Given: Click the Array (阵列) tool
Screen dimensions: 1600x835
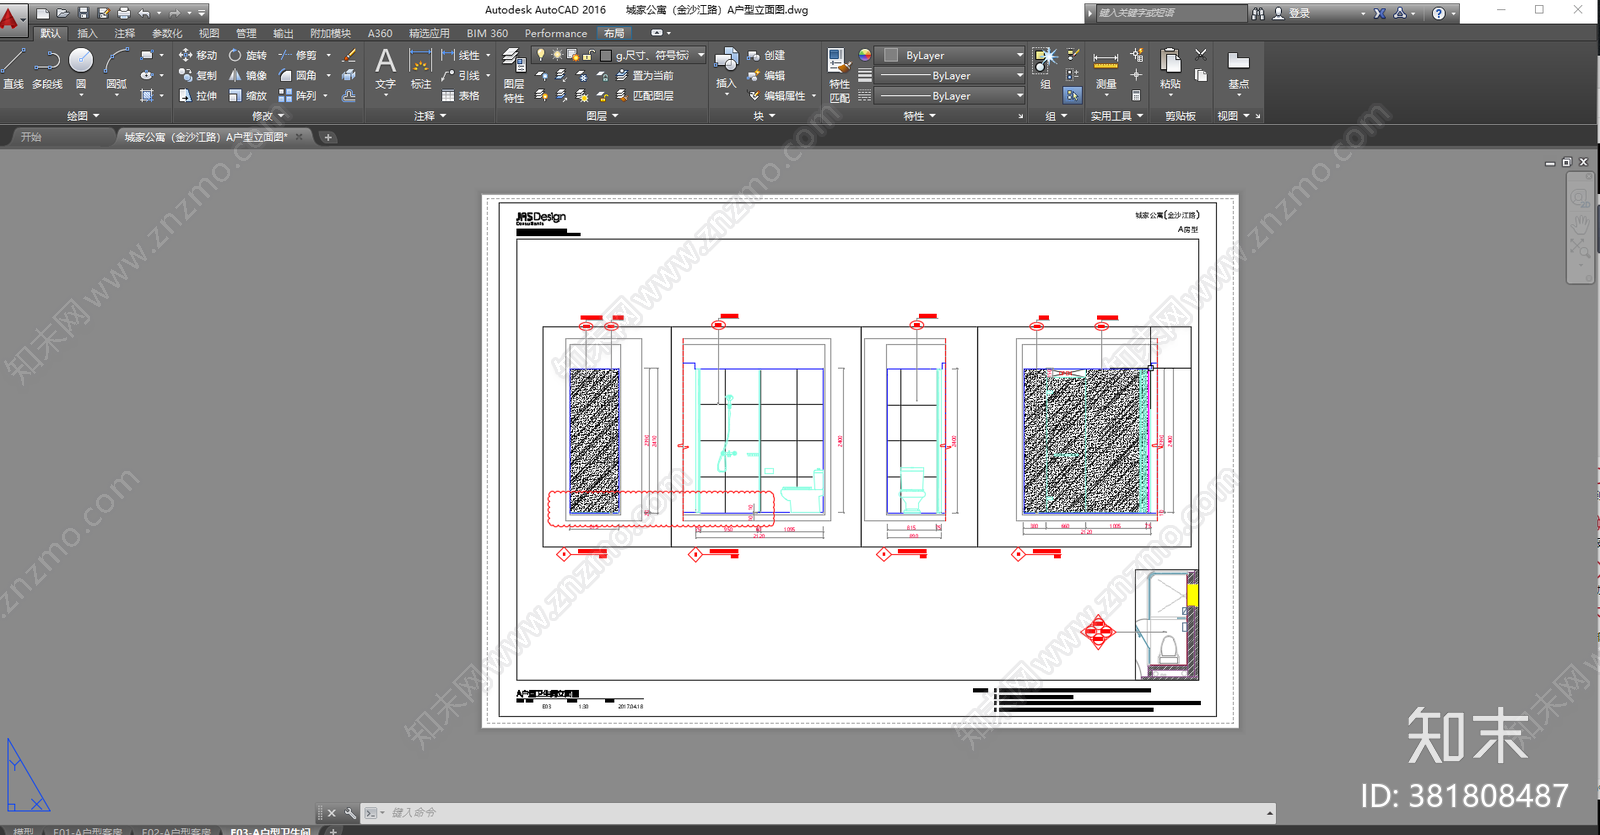Looking at the screenshot, I should point(298,95).
